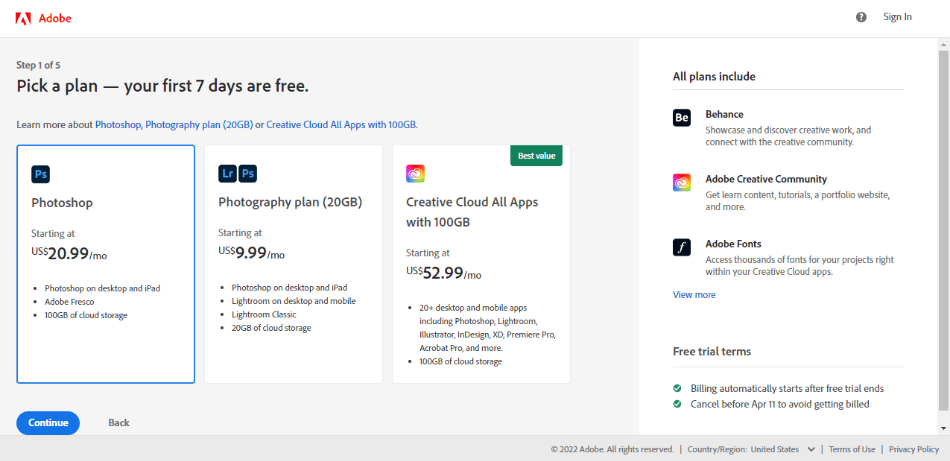The width and height of the screenshot is (950, 461).
Task: Click the green checkmark next to Cancel before Apr 11
Action: 677,403
